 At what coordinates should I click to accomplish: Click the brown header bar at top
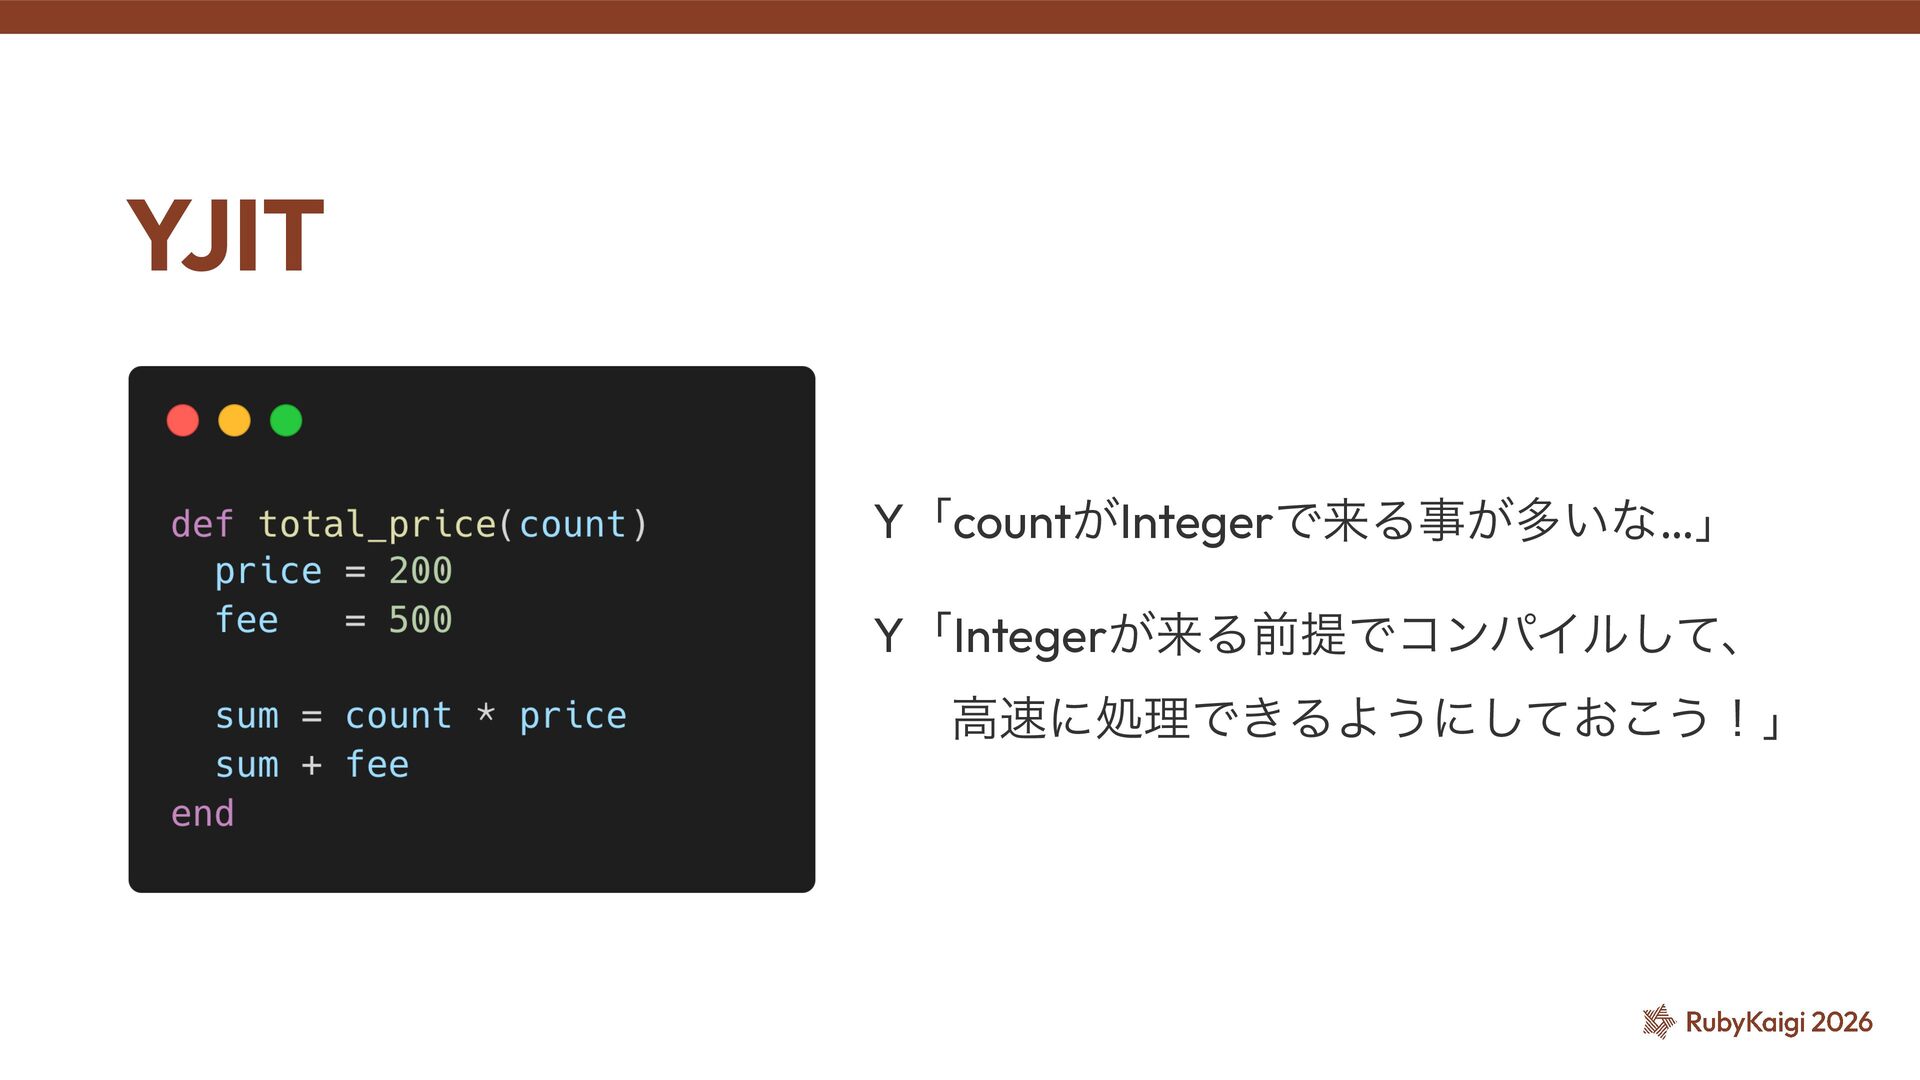pyautogui.click(x=960, y=17)
